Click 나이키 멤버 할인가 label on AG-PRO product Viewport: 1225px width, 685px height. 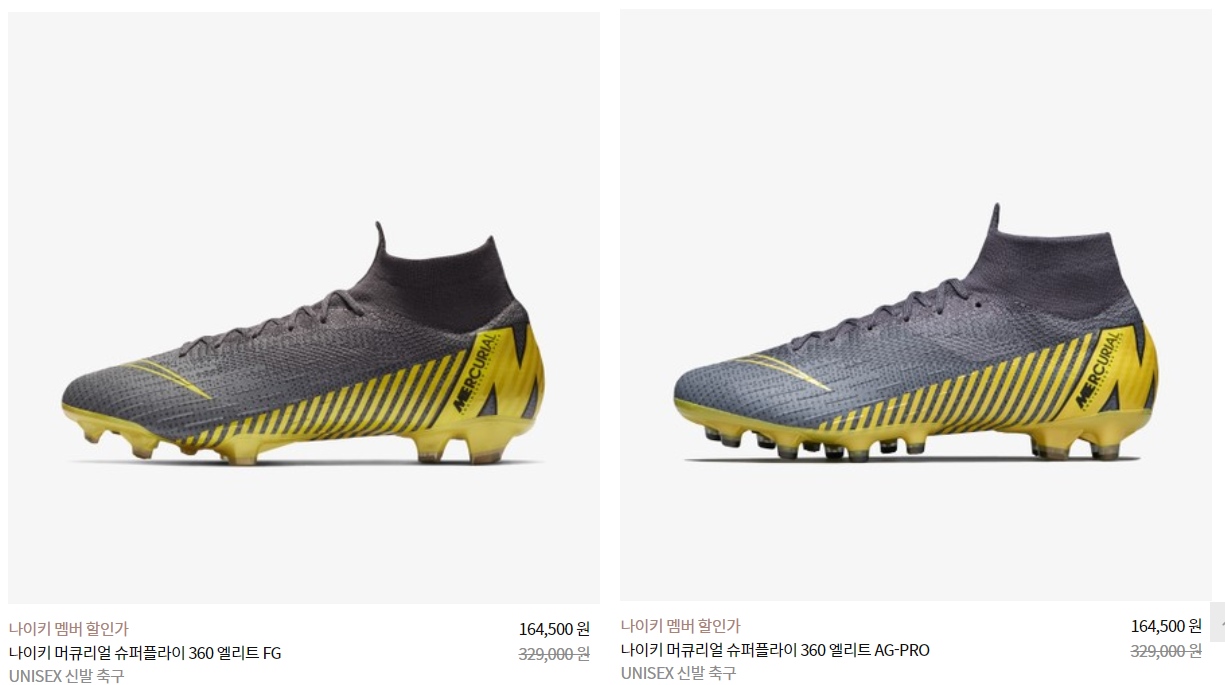coord(680,626)
